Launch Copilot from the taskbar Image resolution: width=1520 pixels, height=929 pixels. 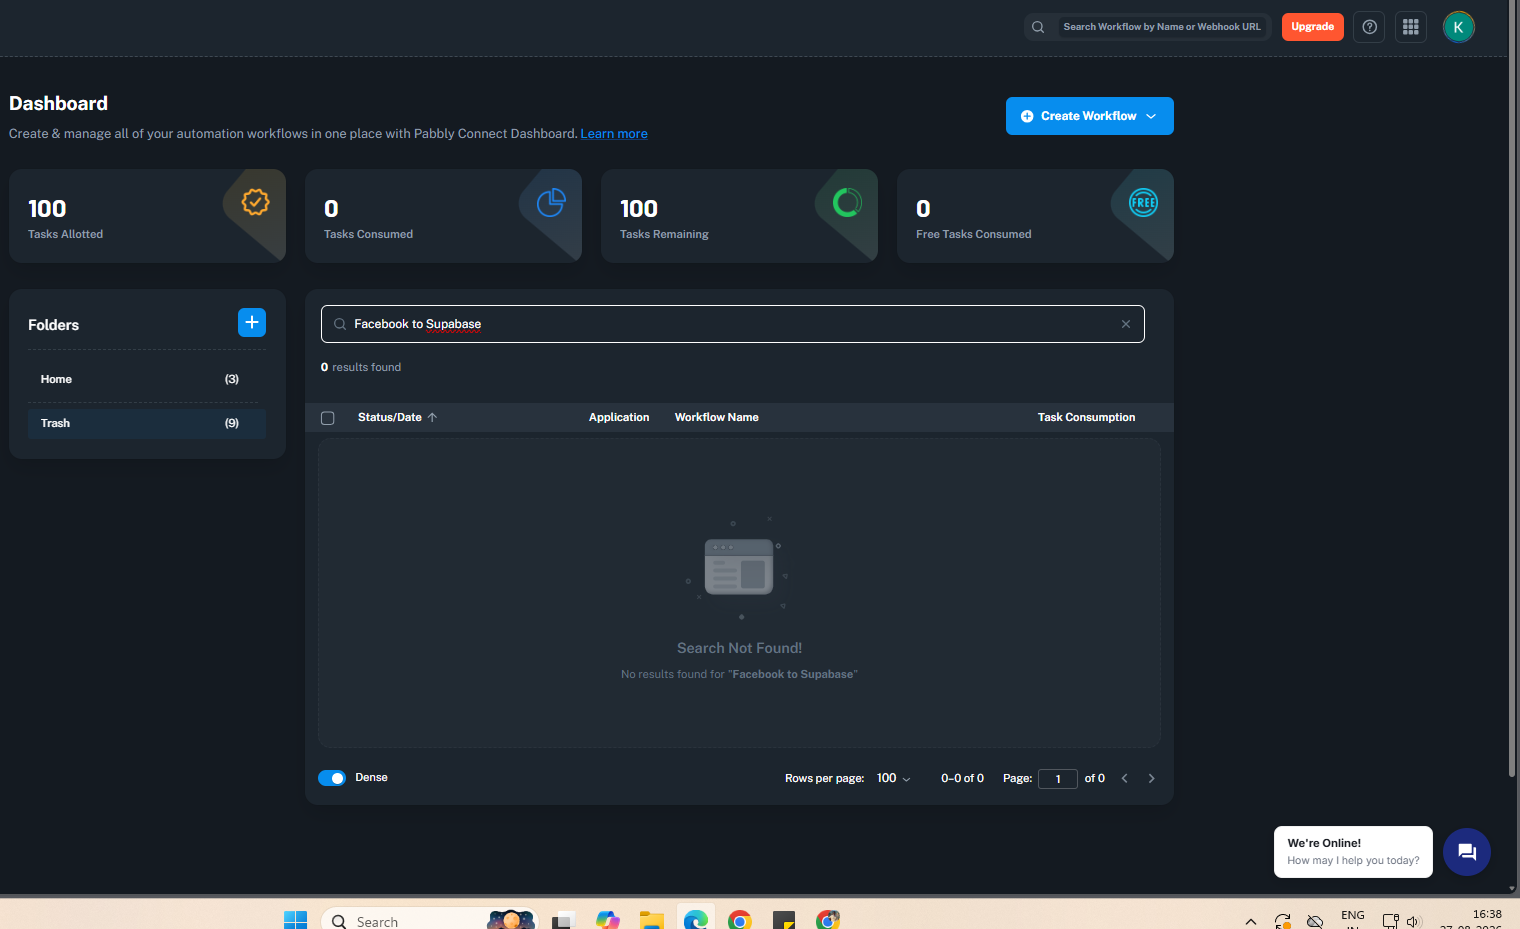608,920
